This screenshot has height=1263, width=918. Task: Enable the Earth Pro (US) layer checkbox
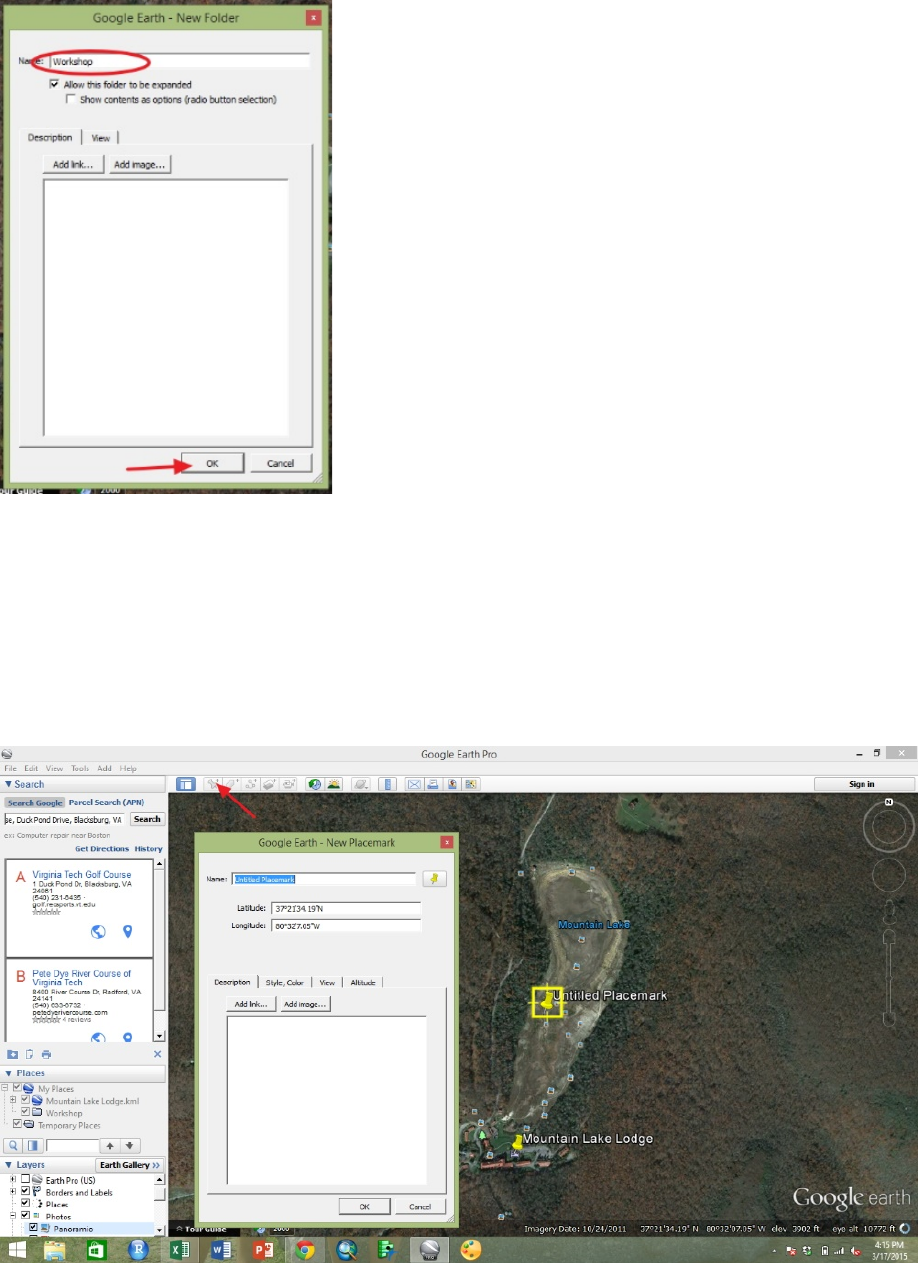click(x=26, y=1180)
